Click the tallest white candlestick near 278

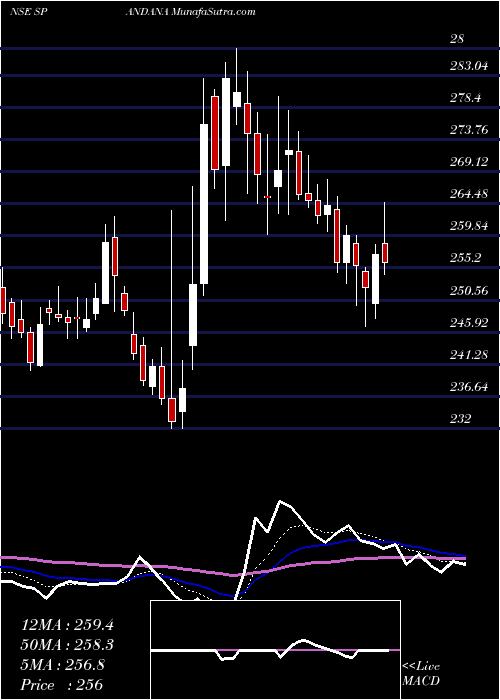pyautogui.click(x=204, y=204)
